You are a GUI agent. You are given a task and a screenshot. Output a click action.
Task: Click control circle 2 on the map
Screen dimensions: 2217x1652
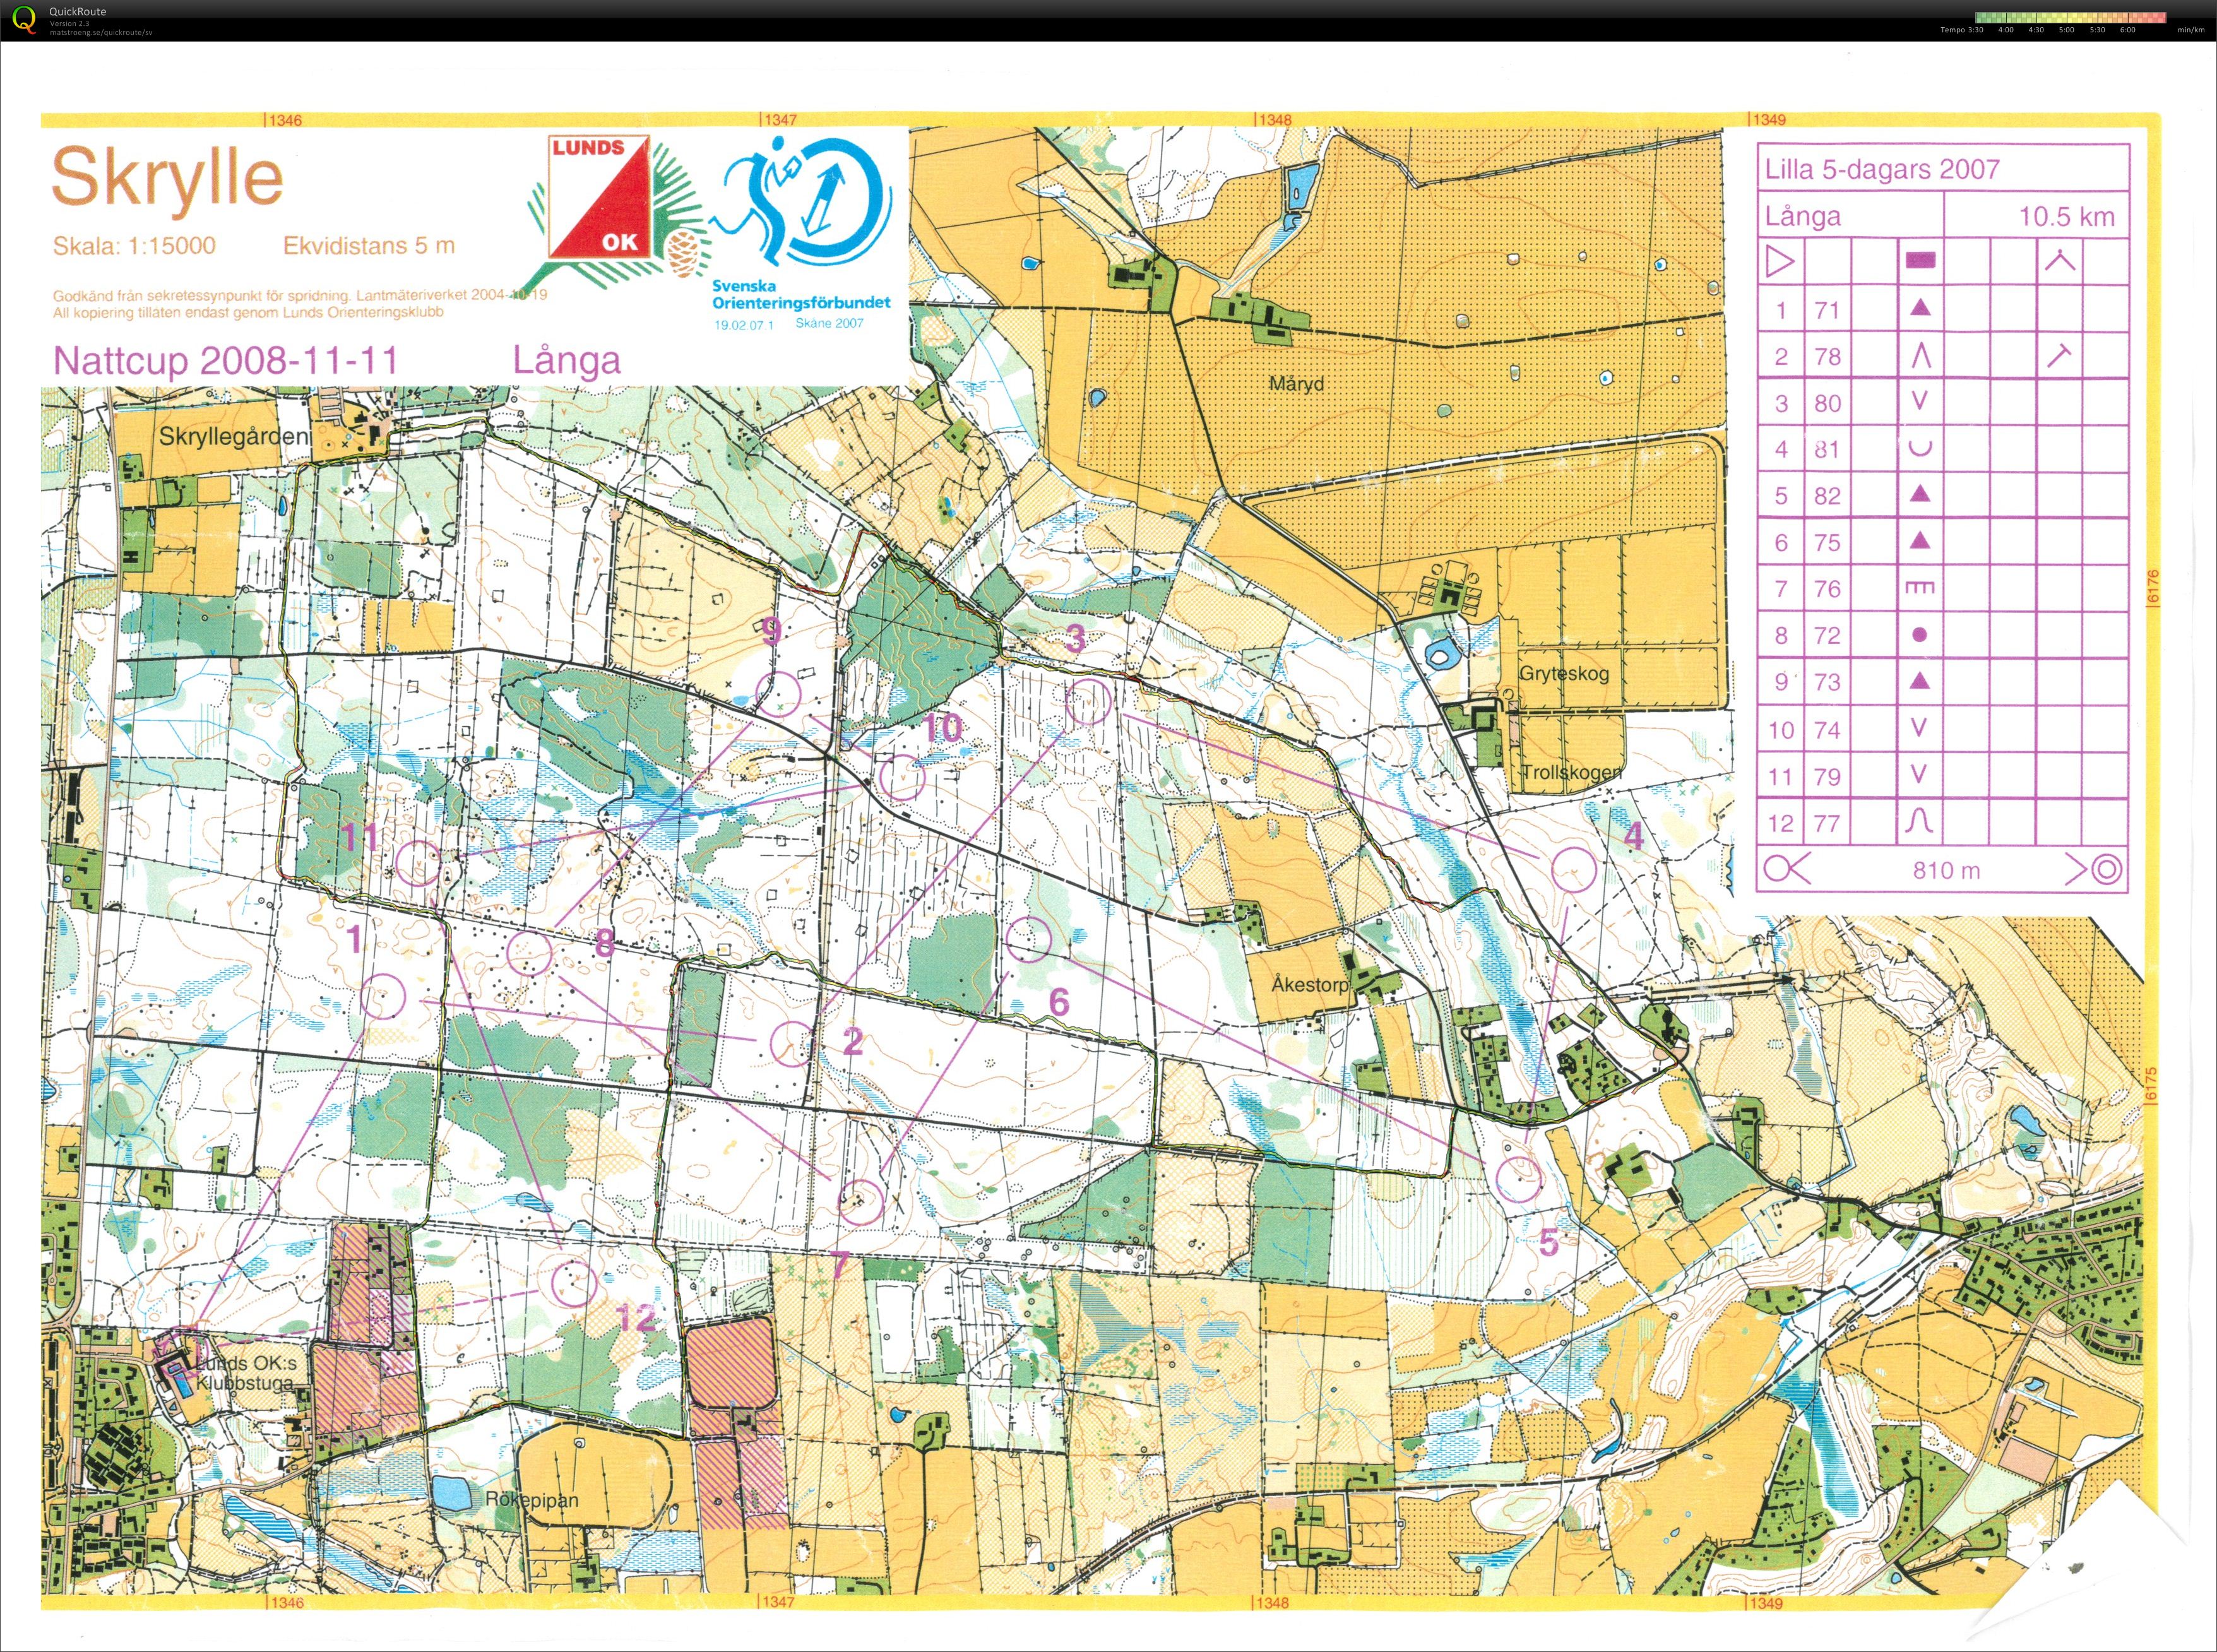tap(793, 1044)
